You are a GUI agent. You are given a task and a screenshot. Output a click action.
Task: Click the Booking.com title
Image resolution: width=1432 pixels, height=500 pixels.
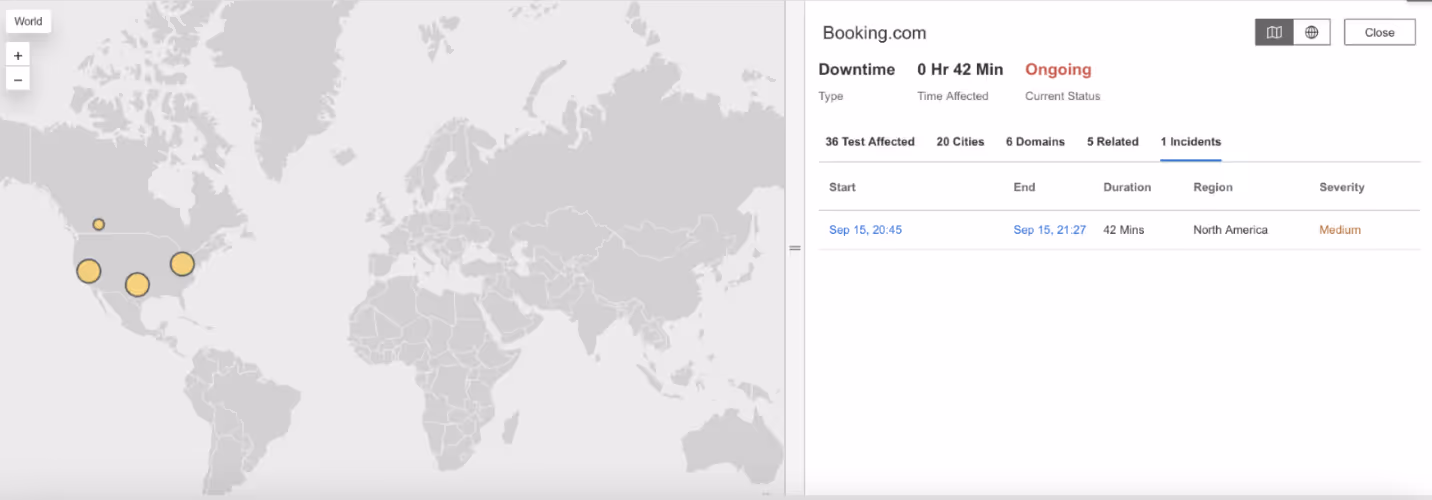(874, 33)
